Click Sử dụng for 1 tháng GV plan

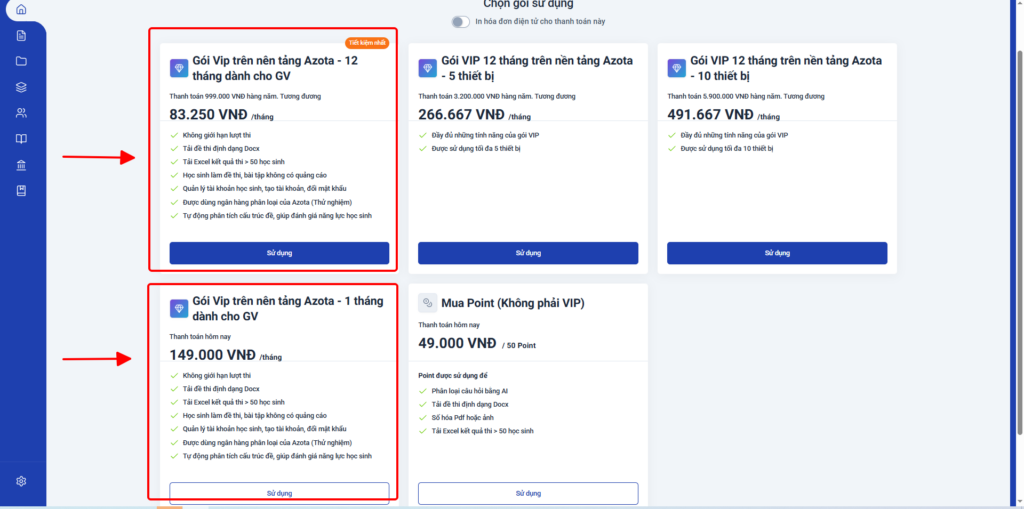[x=280, y=493]
